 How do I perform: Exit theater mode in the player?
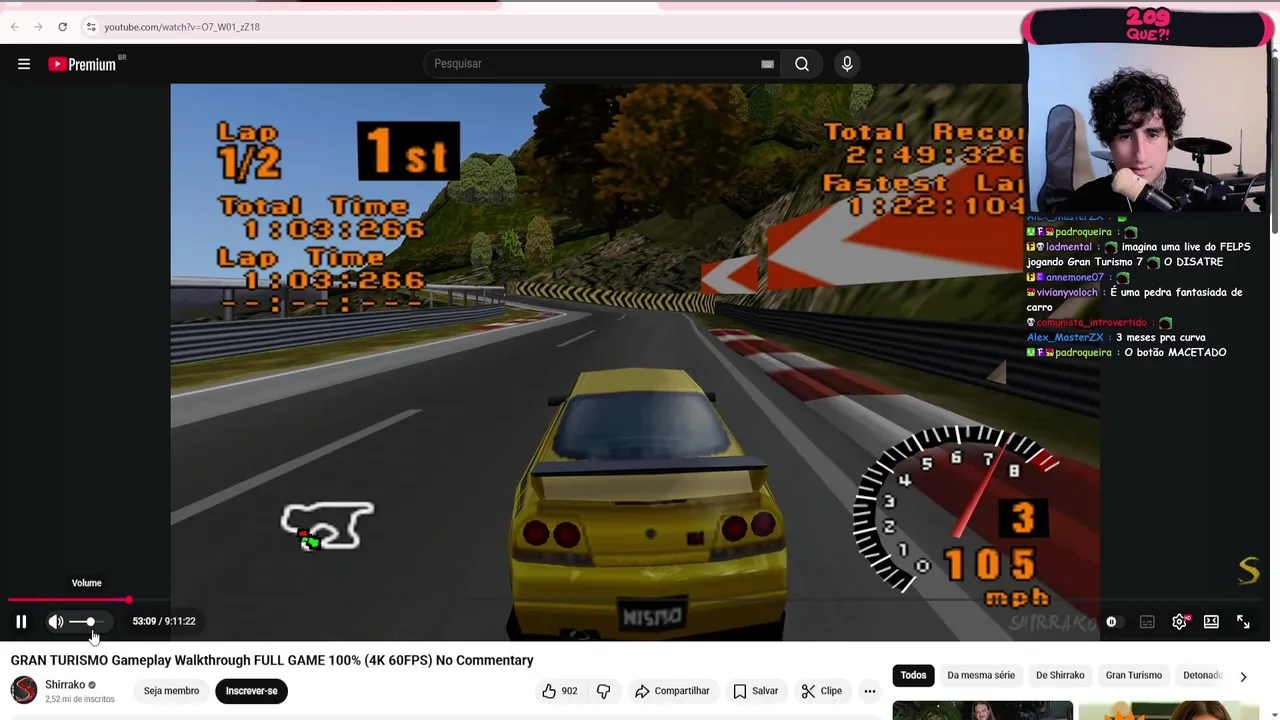point(1211,622)
